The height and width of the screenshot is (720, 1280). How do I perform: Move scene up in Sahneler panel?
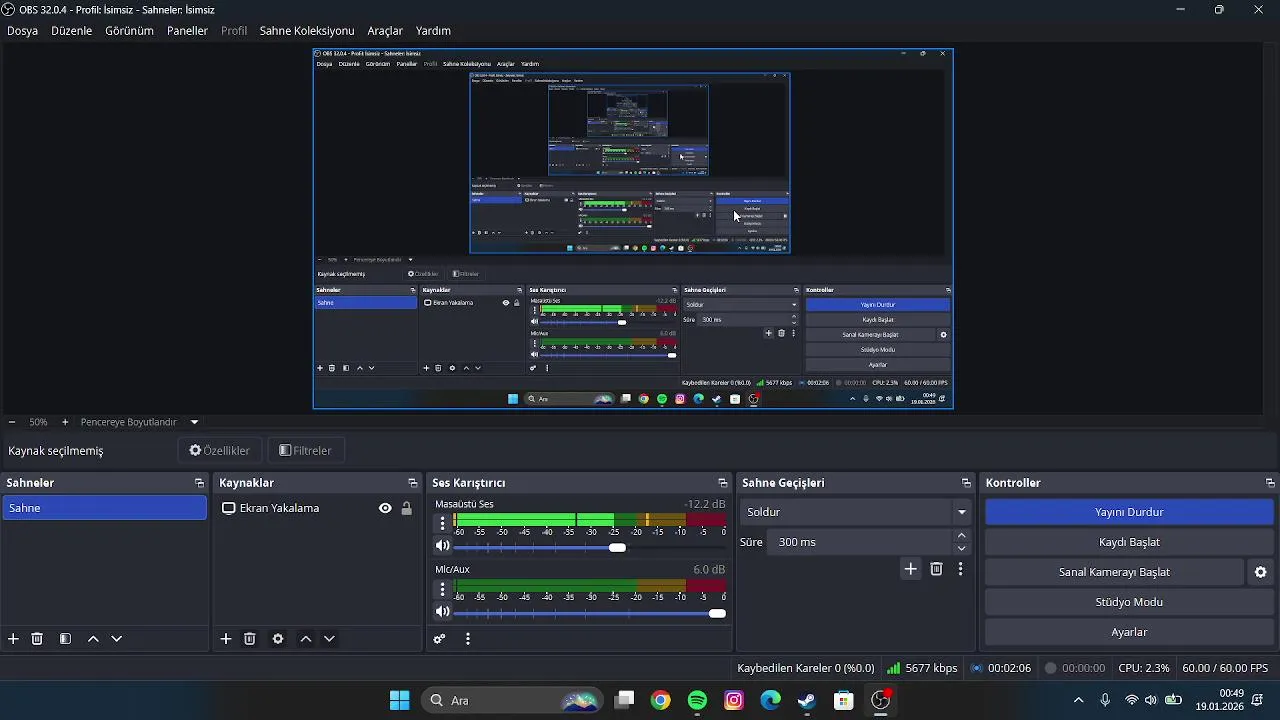(x=93, y=639)
